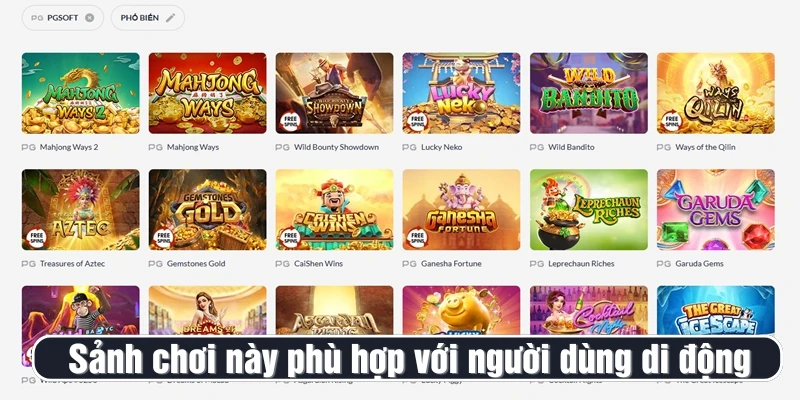Launch the Leprechaun Riches game thumbnail
The width and height of the screenshot is (800, 400).
pos(589,210)
